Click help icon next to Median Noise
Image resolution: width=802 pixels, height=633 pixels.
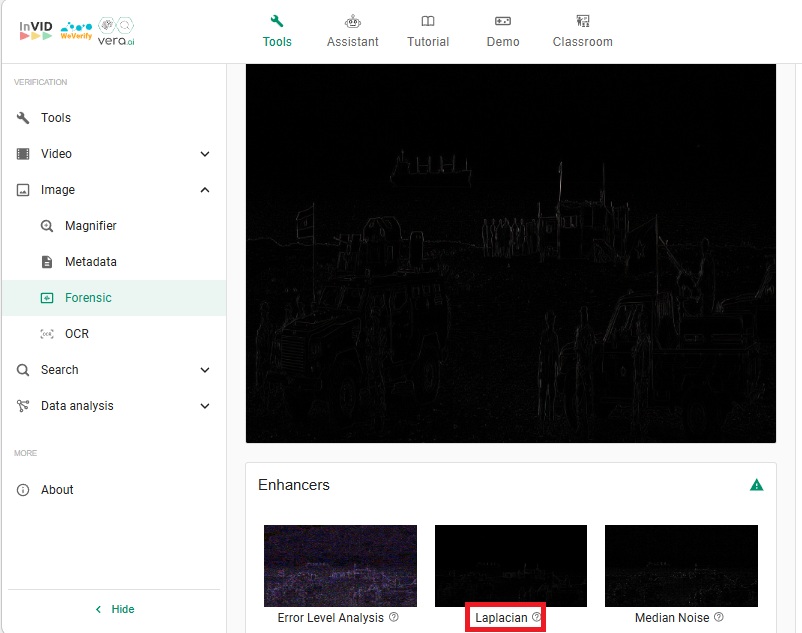[x=719, y=618]
